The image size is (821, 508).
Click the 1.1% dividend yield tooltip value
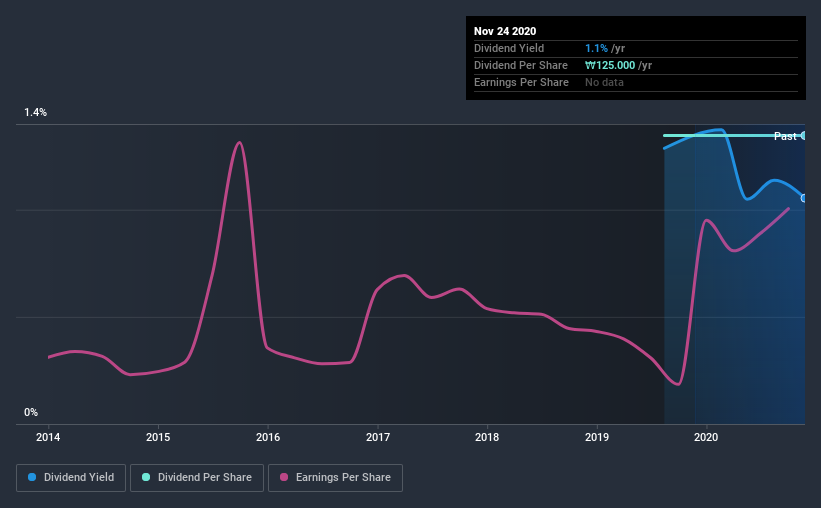(596, 48)
